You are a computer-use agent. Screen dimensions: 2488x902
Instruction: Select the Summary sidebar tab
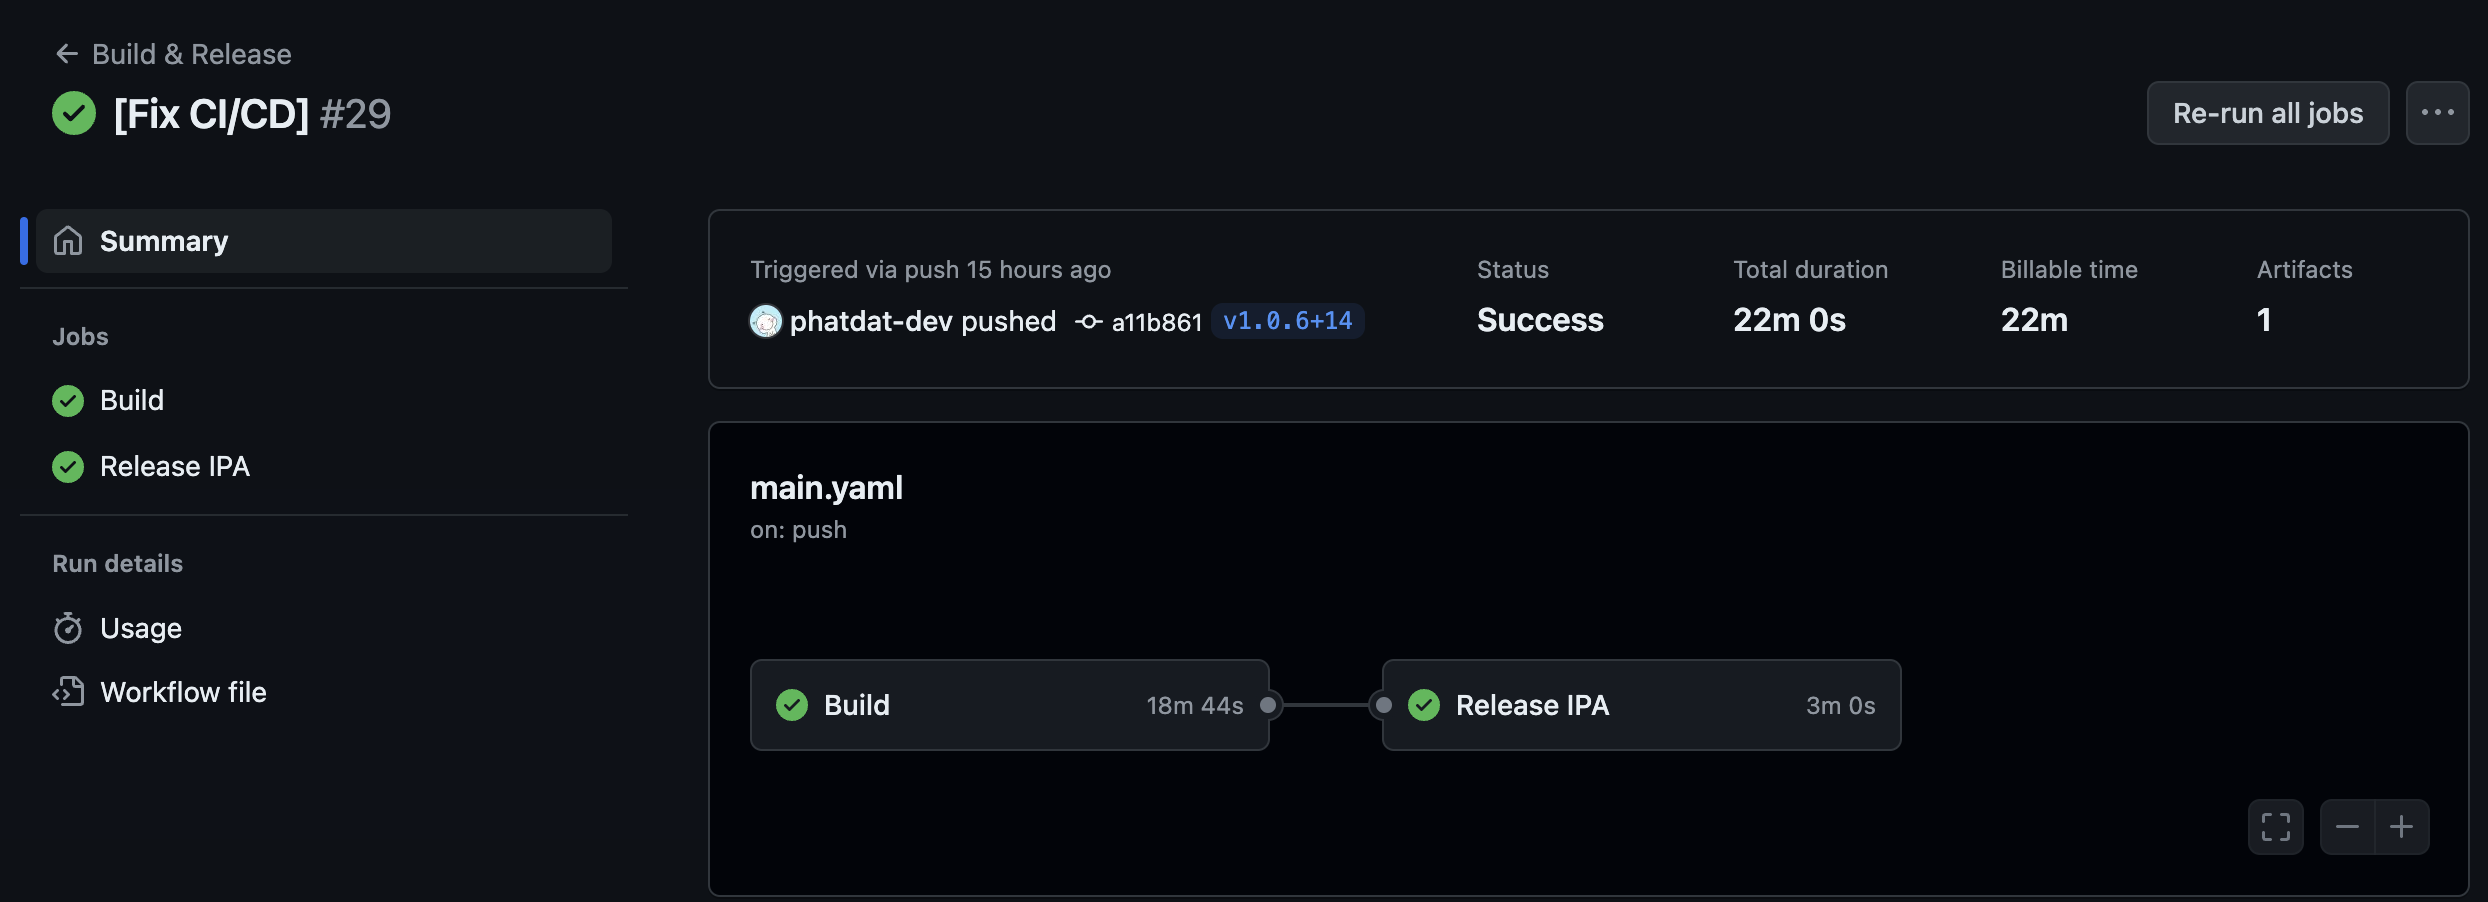[324, 241]
